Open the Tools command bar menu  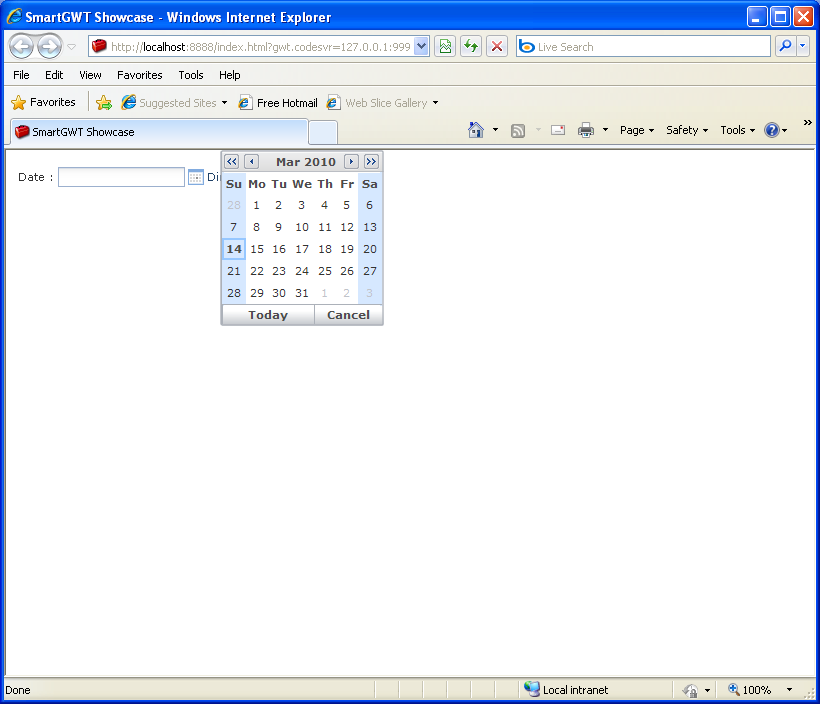(737, 130)
